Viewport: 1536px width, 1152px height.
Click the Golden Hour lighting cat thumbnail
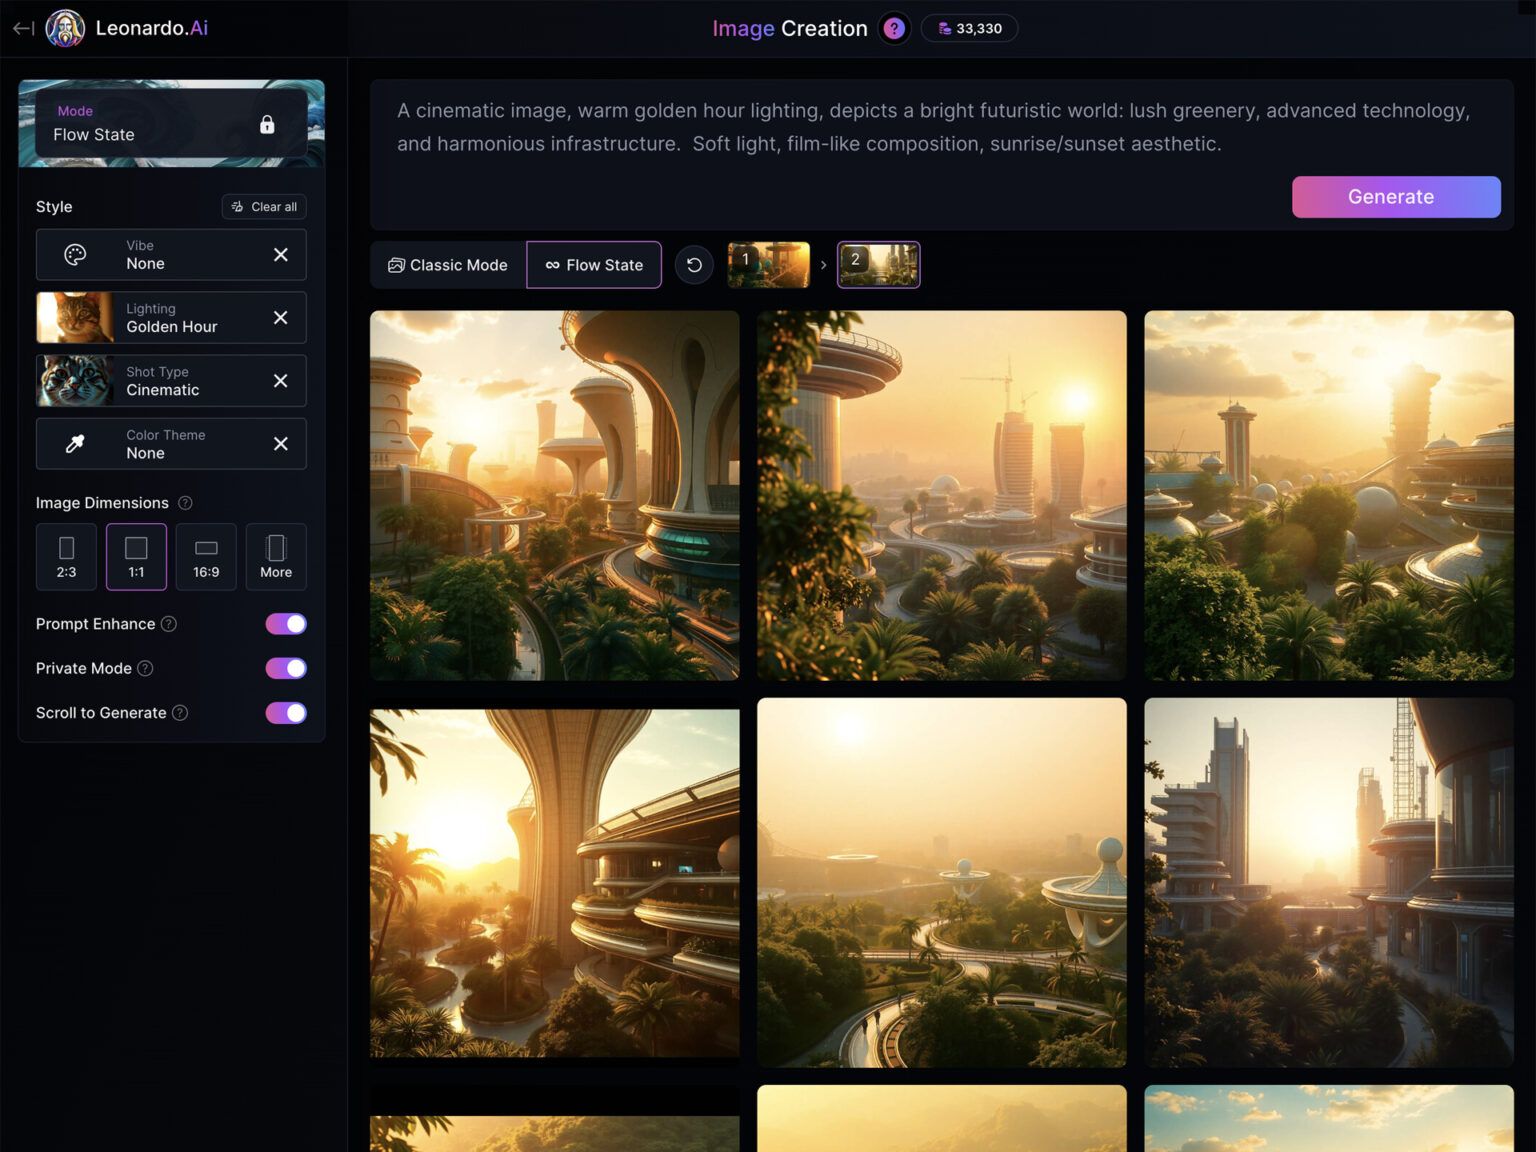(x=75, y=318)
